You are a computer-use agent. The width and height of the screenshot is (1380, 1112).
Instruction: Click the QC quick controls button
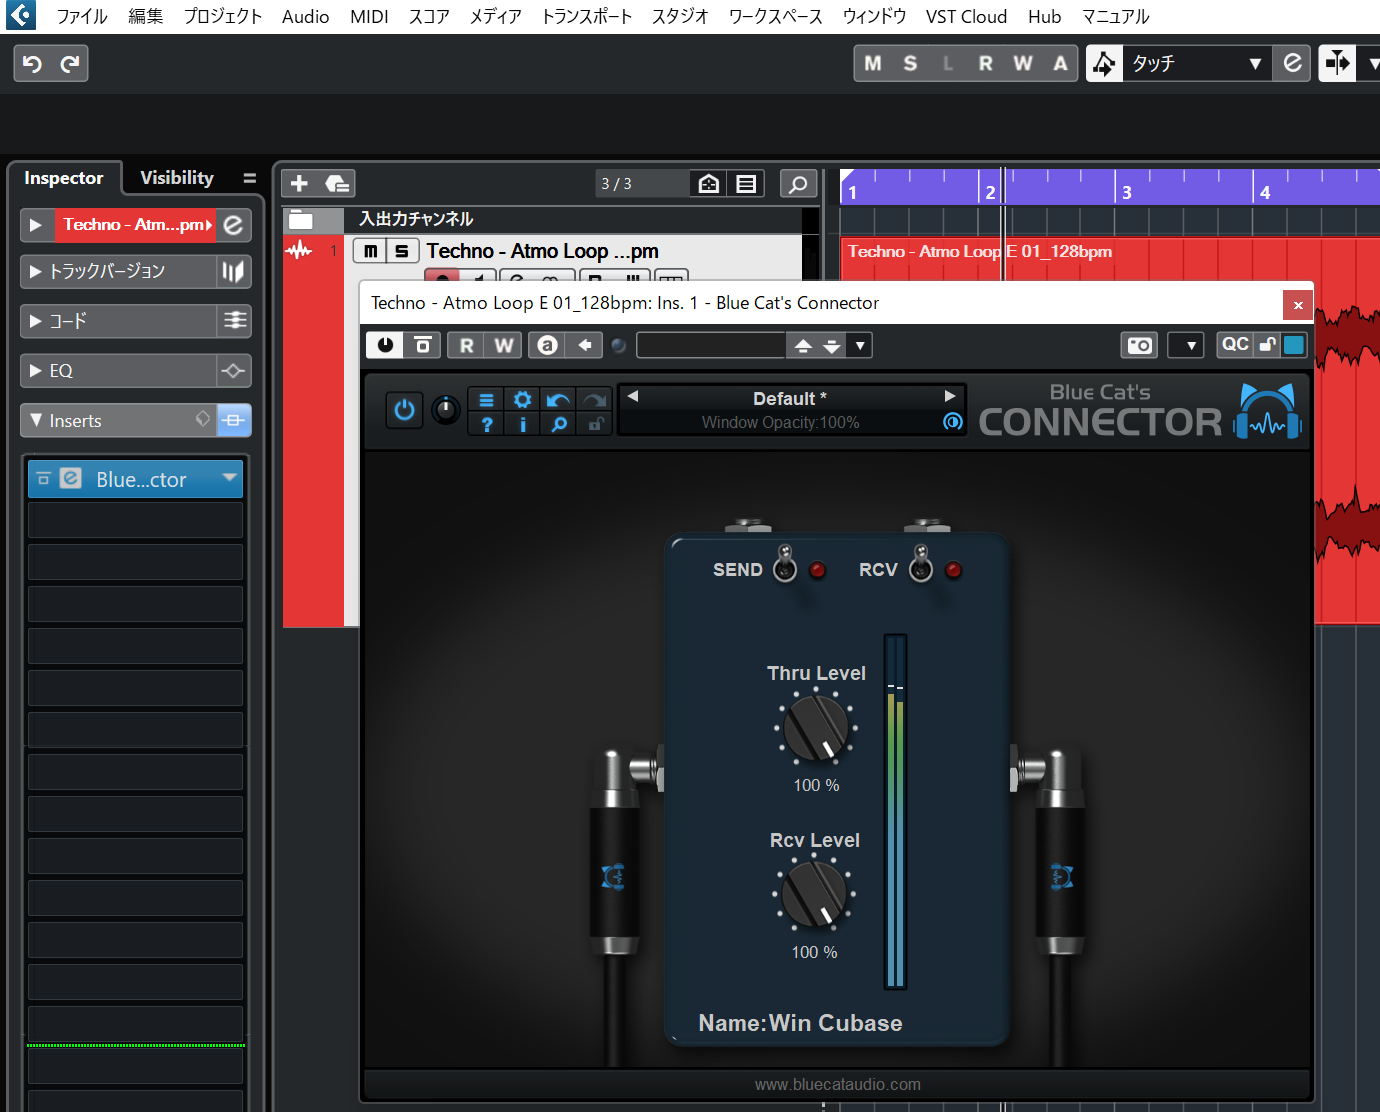click(x=1235, y=344)
